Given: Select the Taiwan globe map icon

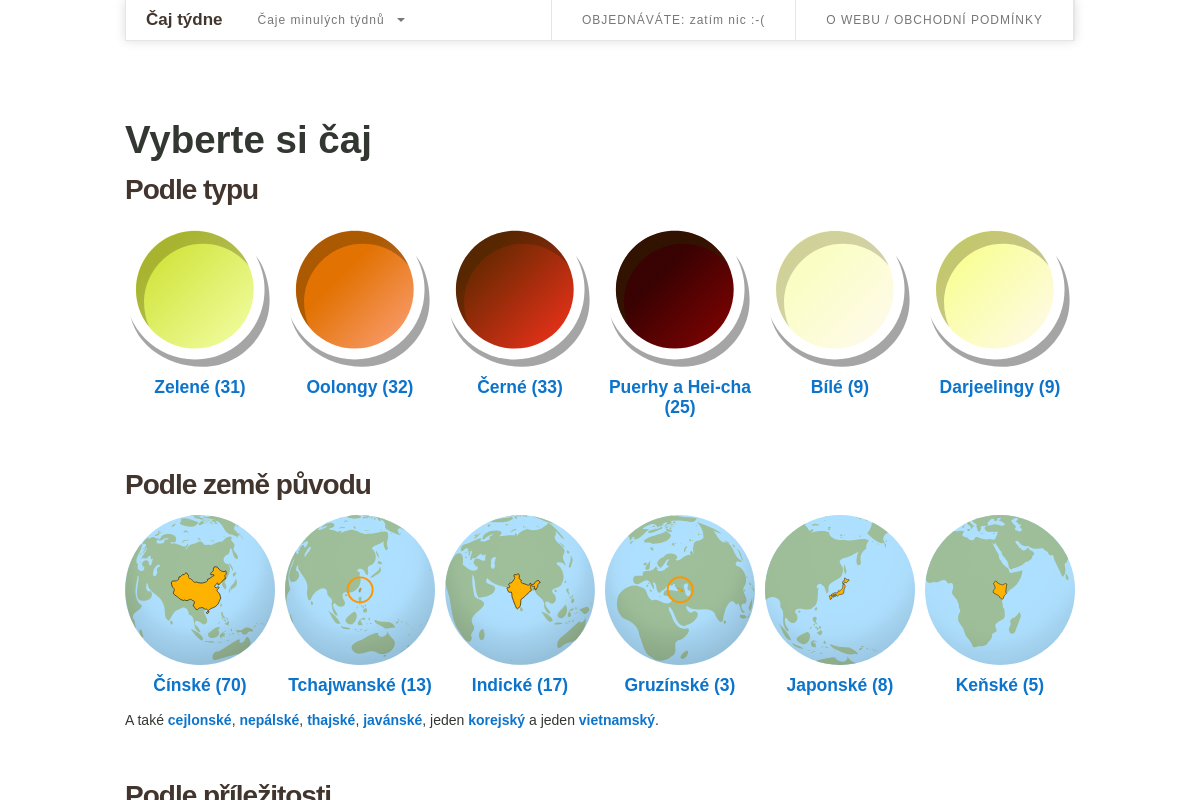Looking at the screenshot, I should (x=360, y=590).
